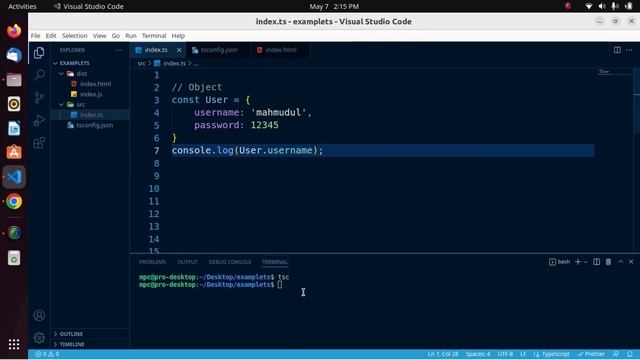Launch Google Chrome from the dock

14,201
